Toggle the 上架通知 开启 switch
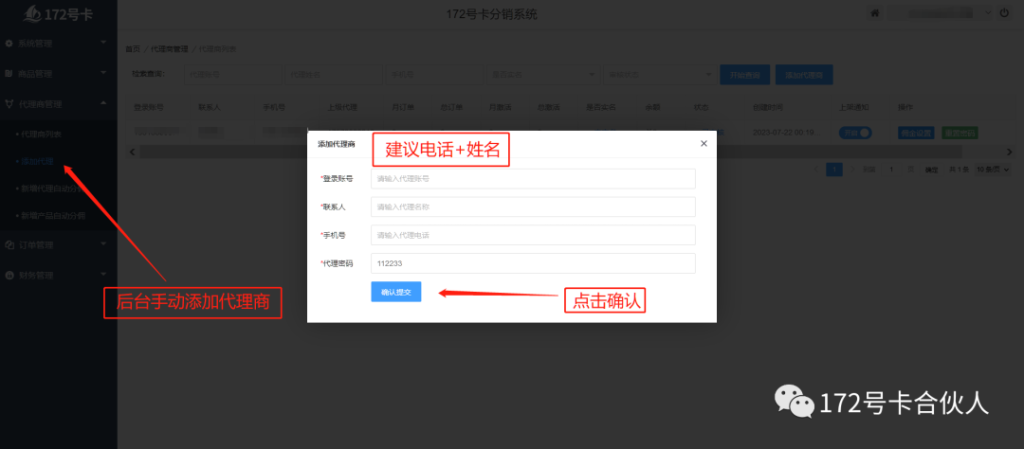 [856, 132]
